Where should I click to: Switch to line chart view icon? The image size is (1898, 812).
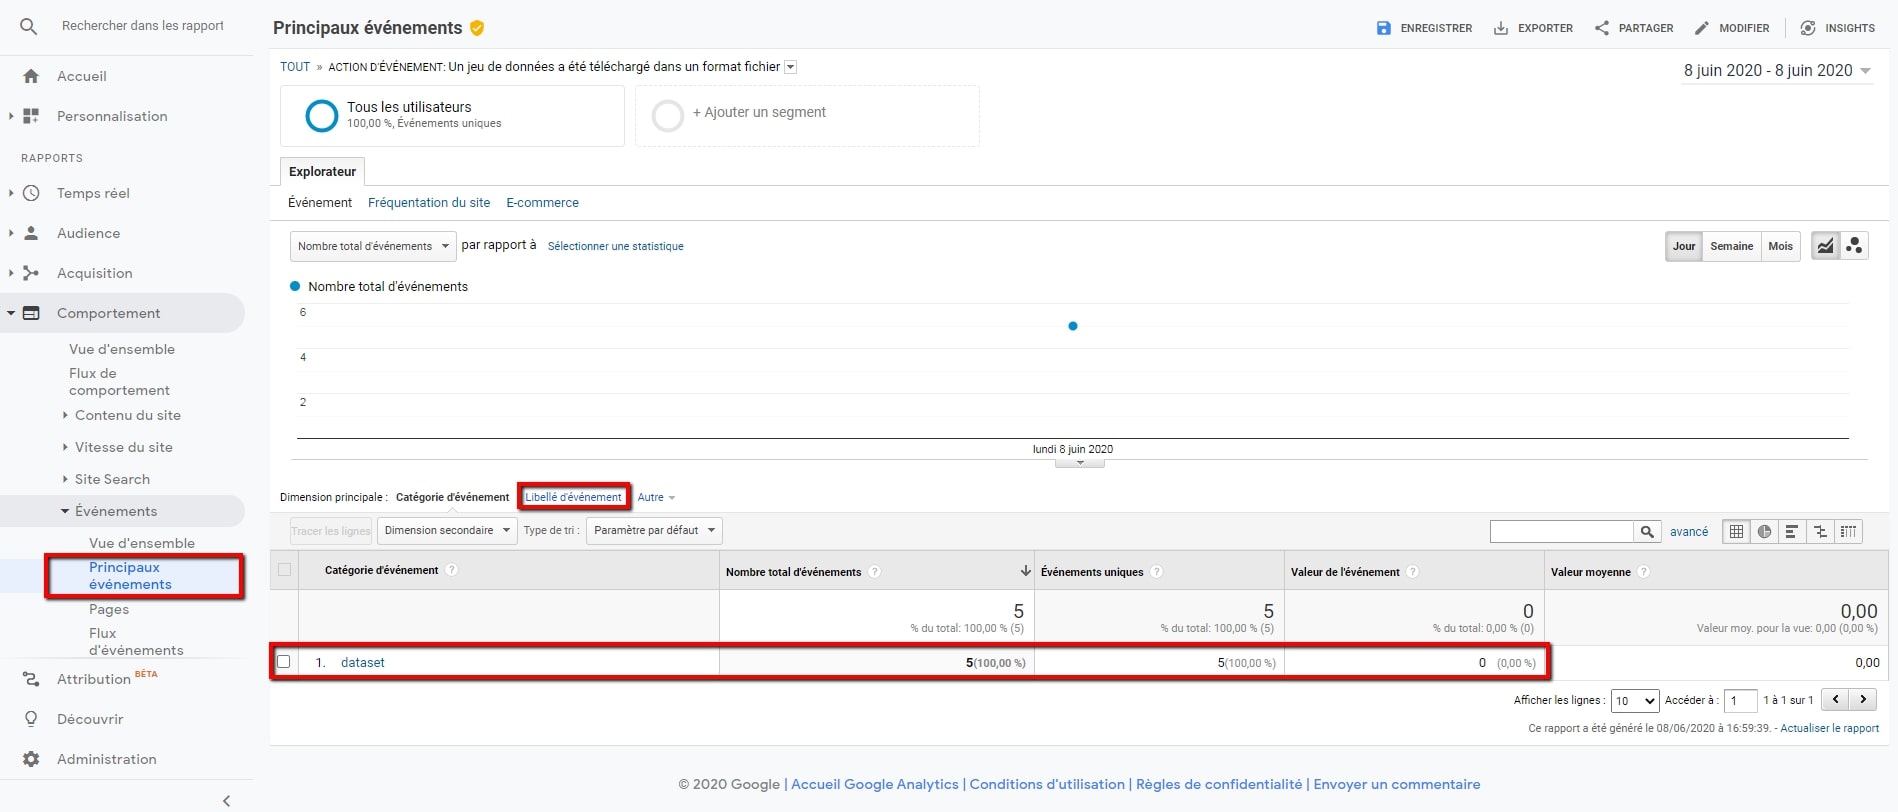pyautogui.click(x=1826, y=246)
